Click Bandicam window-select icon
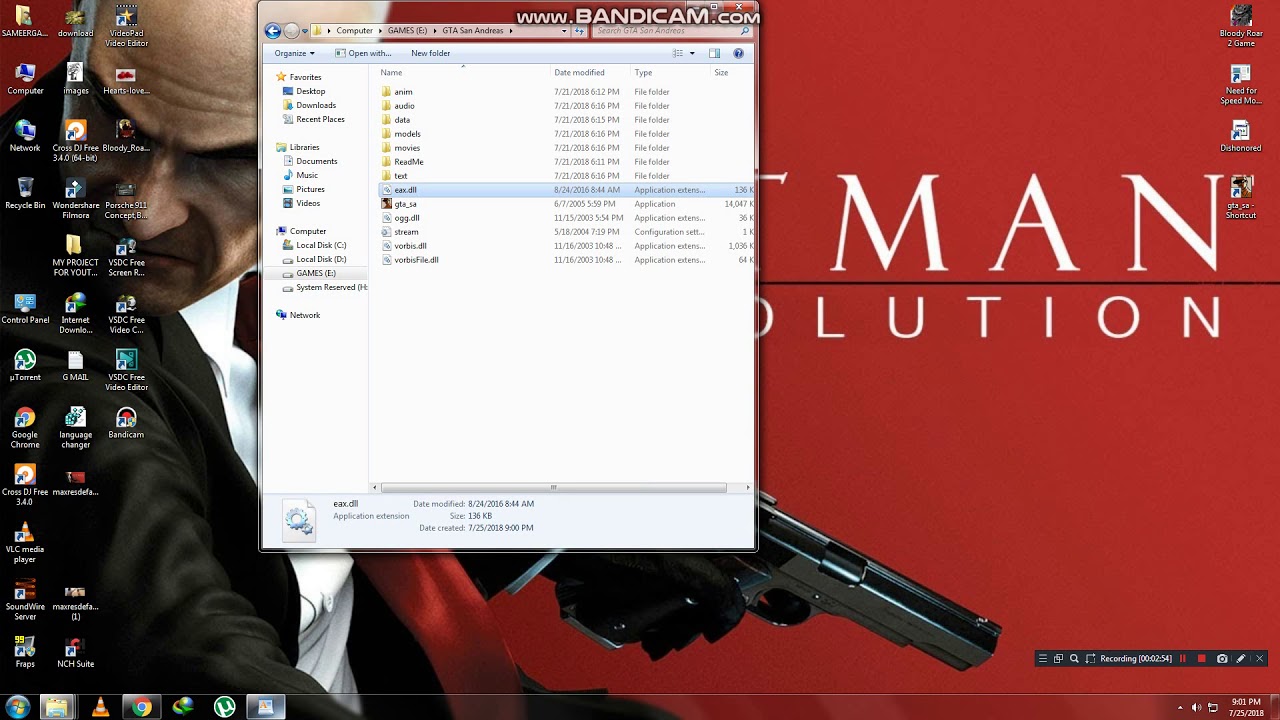The width and height of the screenshot is (1280, 720). [x=1059, y=658]
